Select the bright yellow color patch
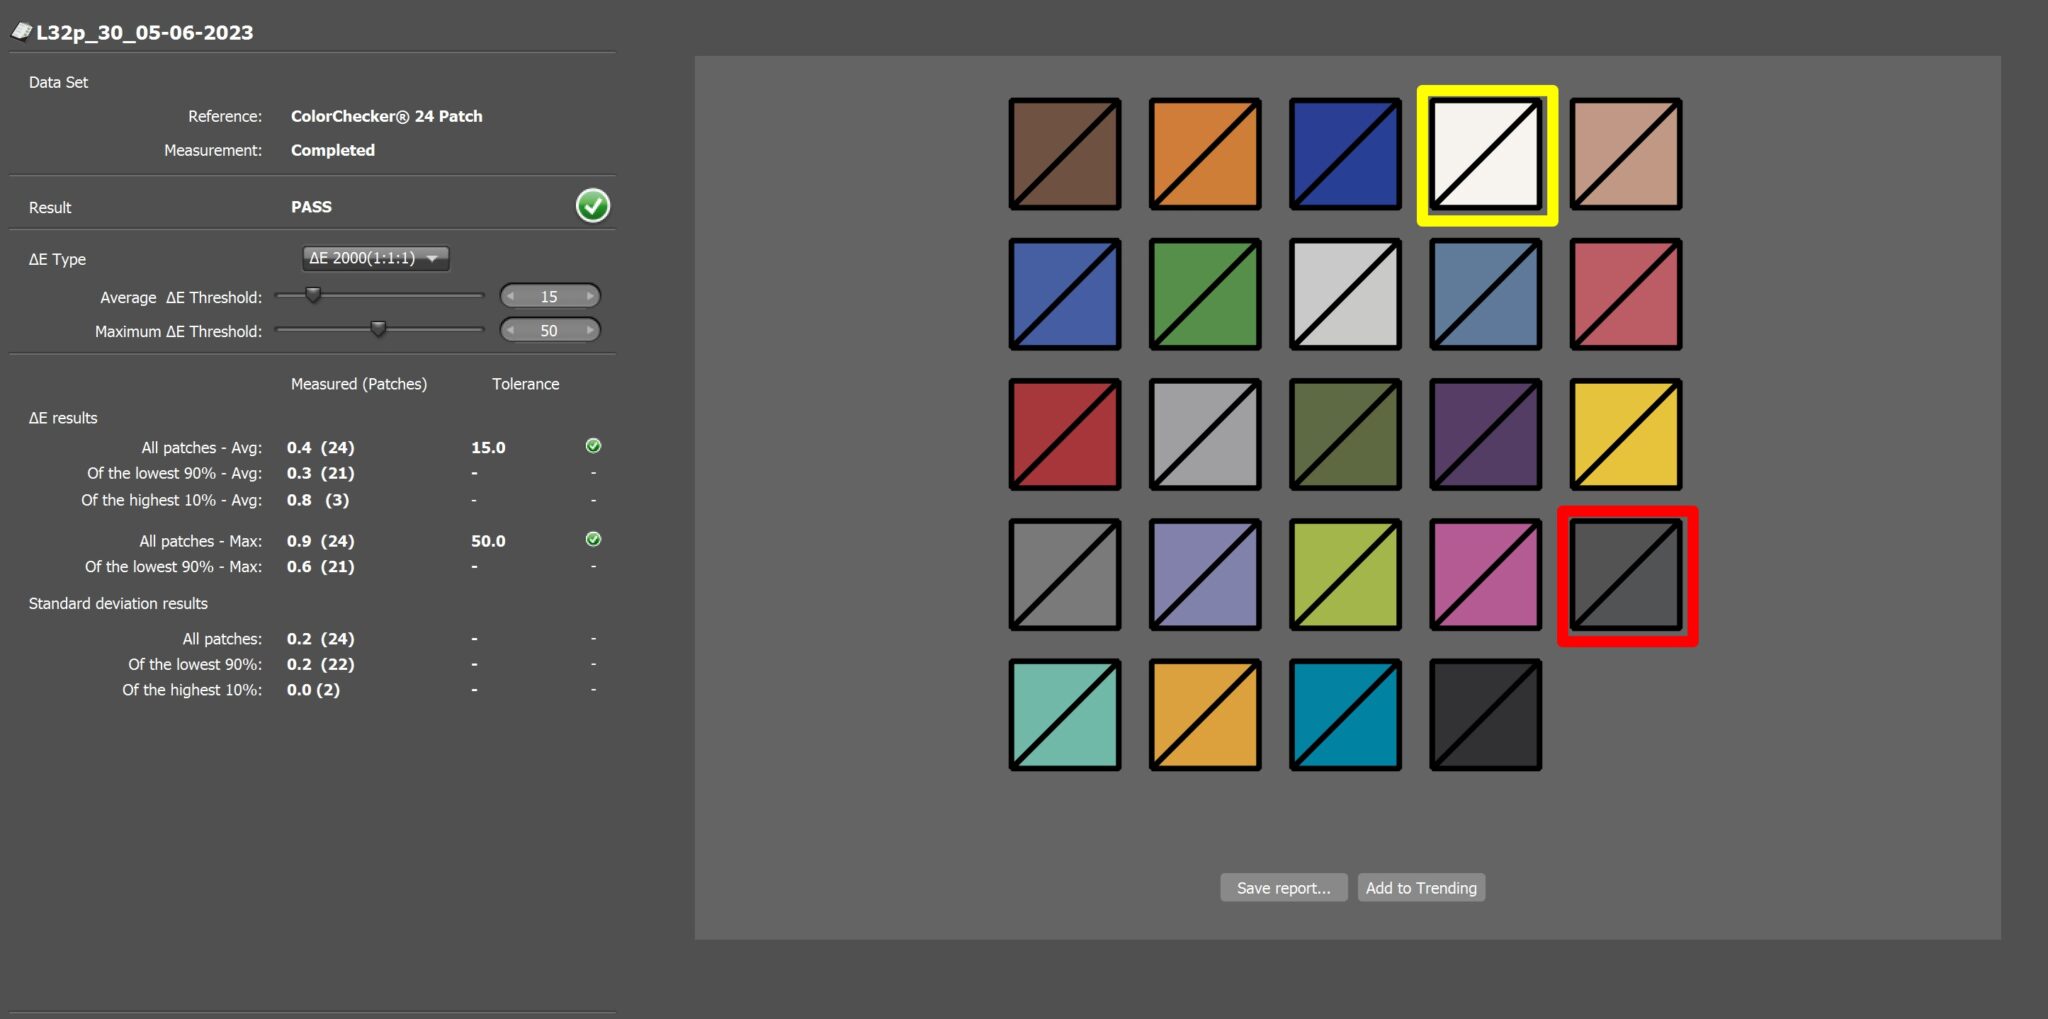Image resolution: width=2048 pixels, height=1019 pixels. 1626,435
